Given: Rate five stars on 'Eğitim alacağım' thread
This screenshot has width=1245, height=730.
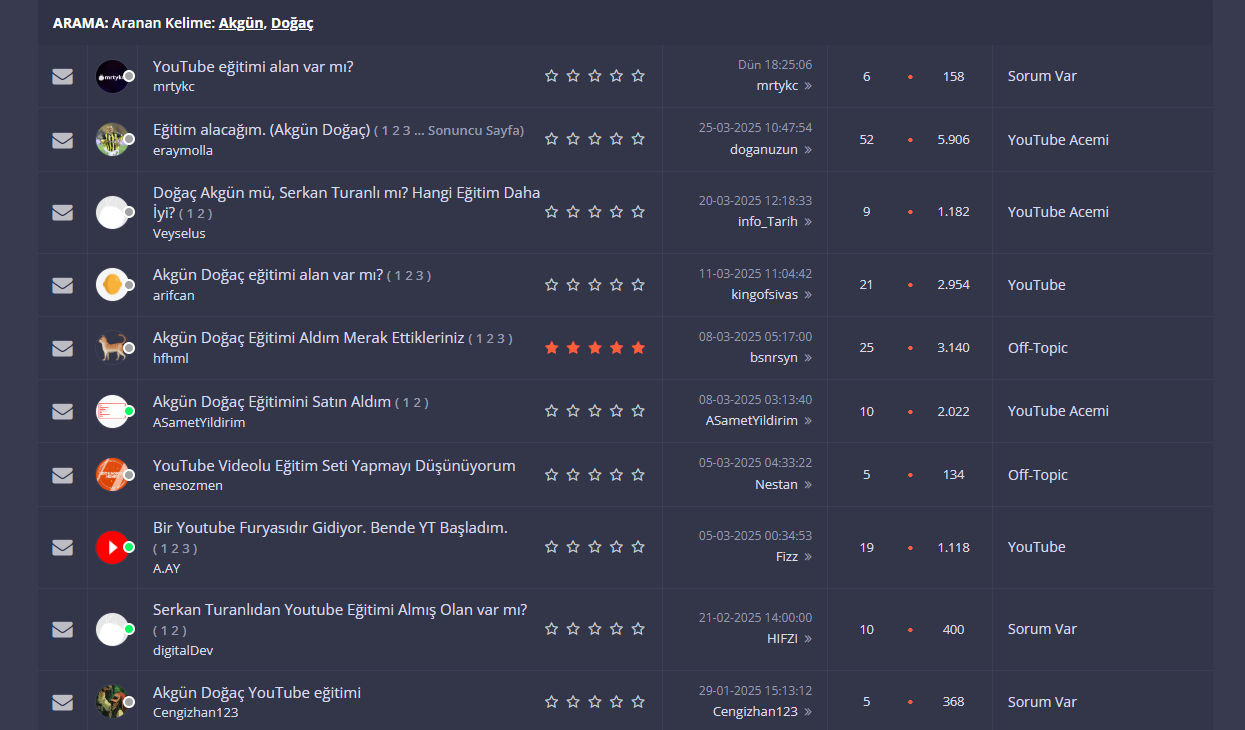Looking at the screenshot, I should [x=638, y=139].
